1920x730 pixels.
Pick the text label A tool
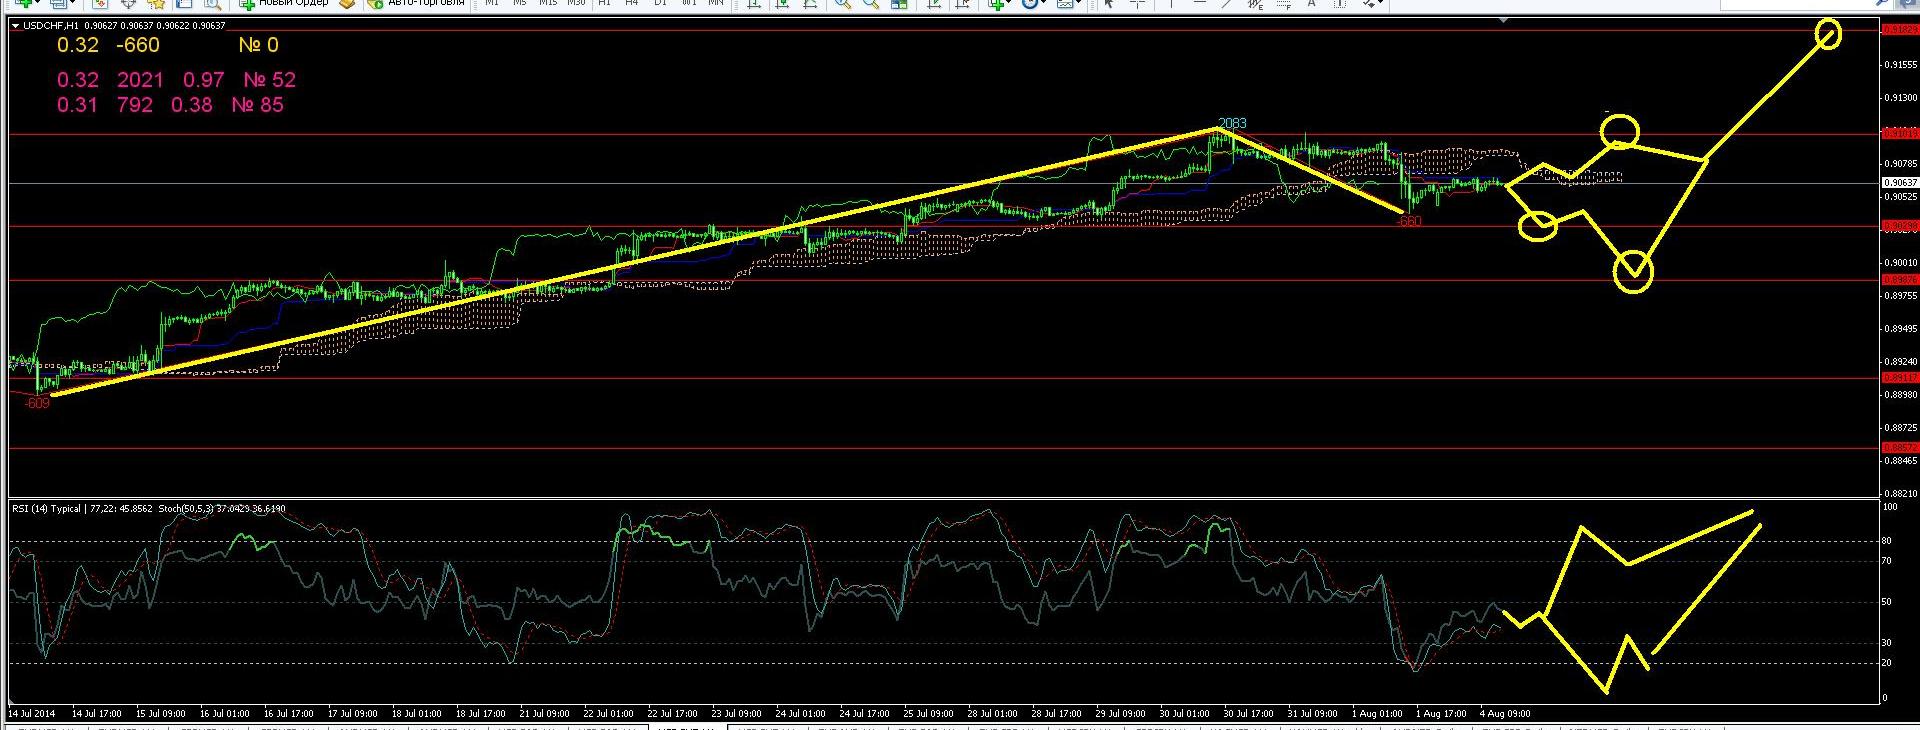pos(1311,3)
